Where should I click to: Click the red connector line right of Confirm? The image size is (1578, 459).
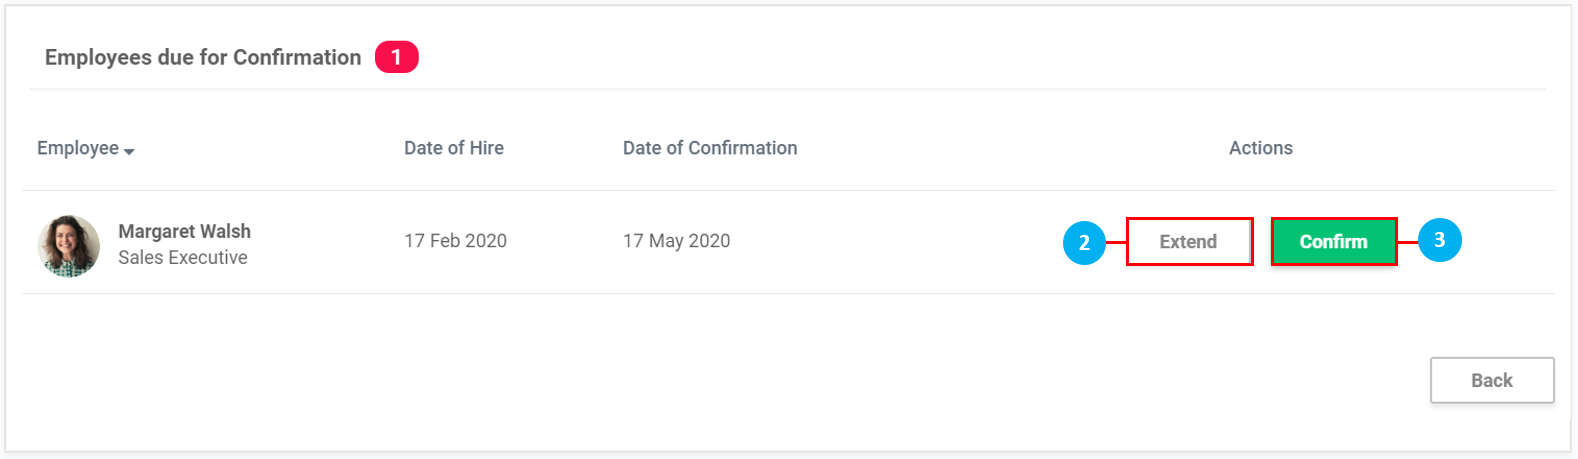(x=1408, y=242)
